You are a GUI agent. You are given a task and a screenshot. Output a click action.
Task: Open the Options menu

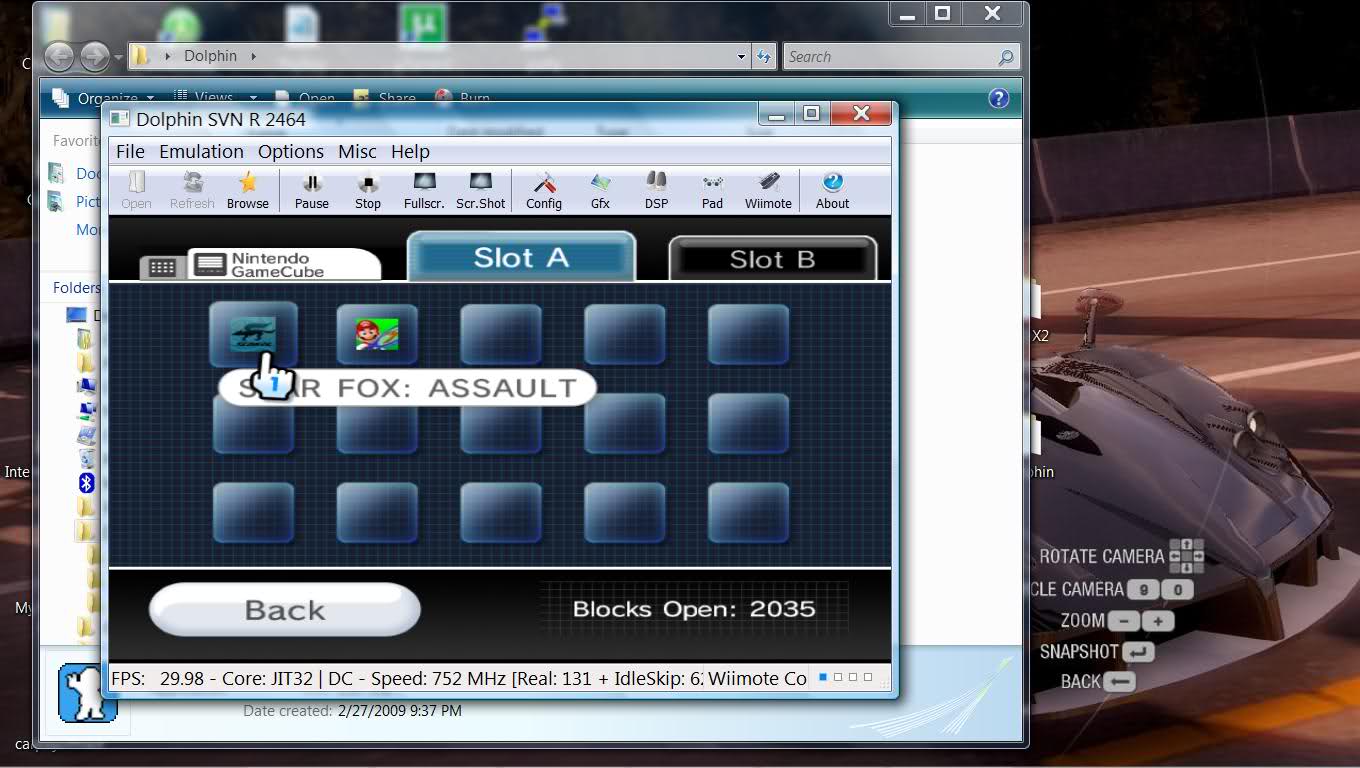(x=291, y=151)
